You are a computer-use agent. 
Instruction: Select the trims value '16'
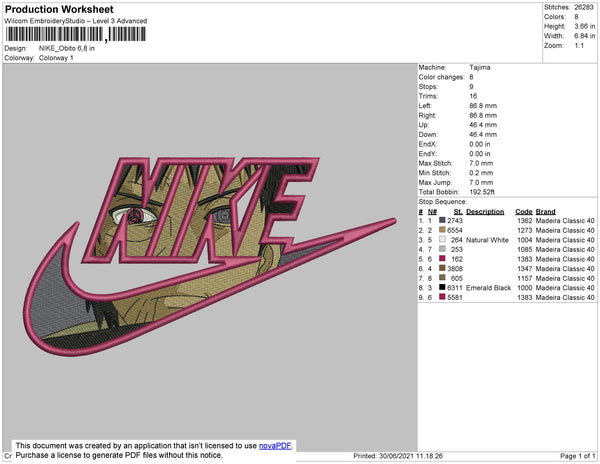click(473, 96)
